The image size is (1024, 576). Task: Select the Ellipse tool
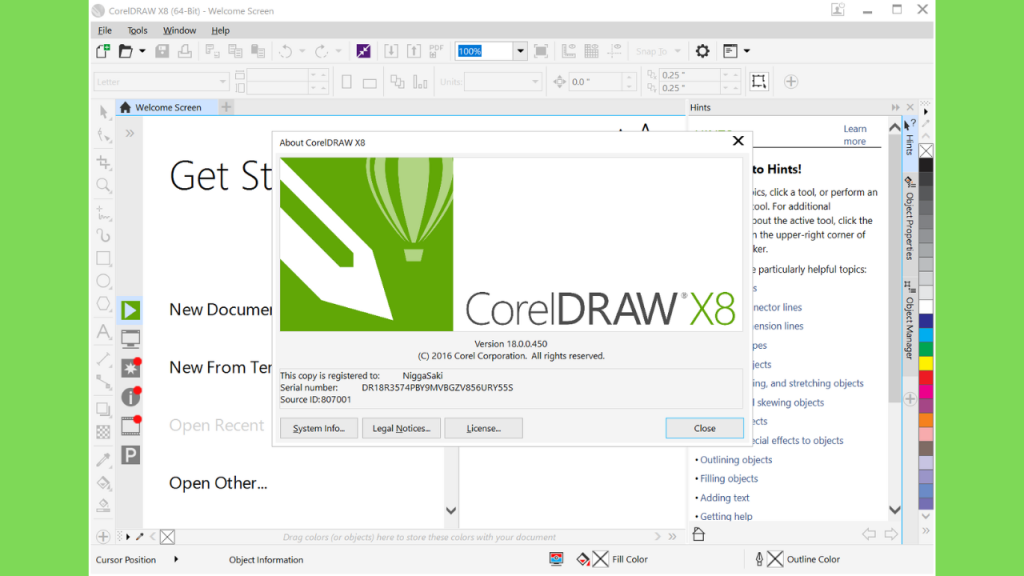(104, 281)
